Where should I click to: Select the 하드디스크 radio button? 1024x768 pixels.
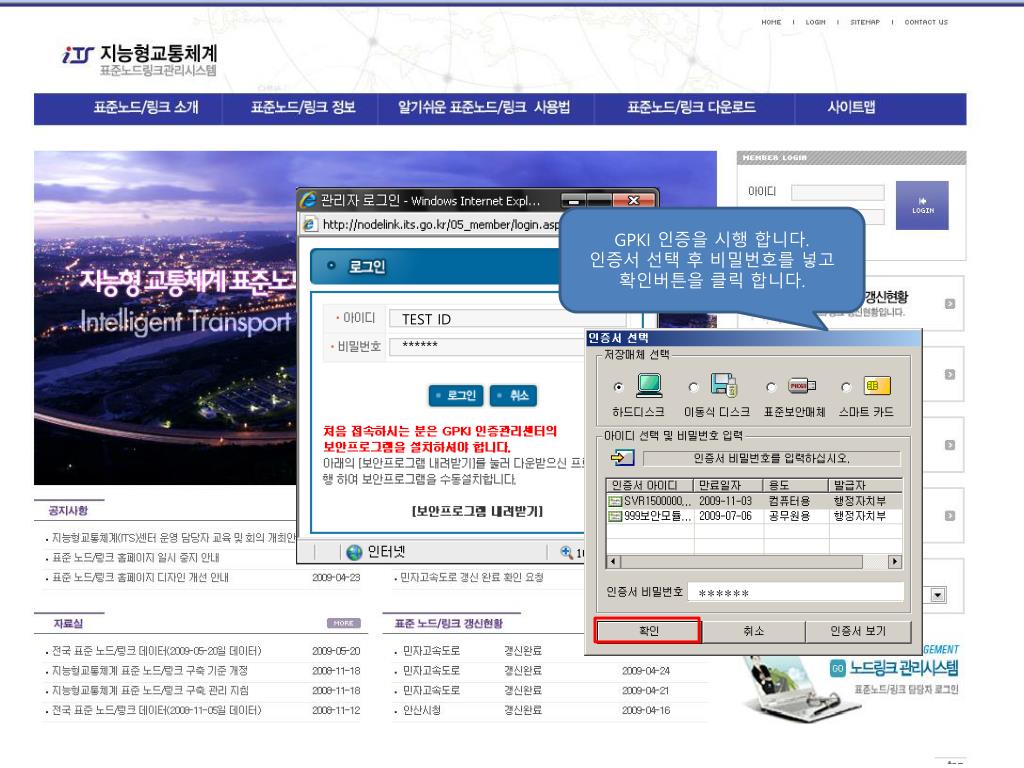pyautogui.click(x=618, y=384)
